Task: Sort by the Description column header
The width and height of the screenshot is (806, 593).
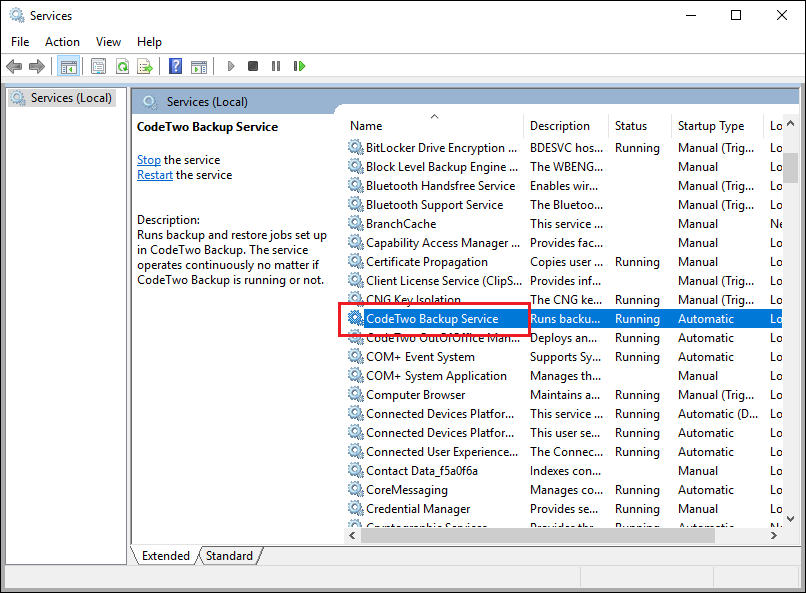Action: tap(566, 126)
